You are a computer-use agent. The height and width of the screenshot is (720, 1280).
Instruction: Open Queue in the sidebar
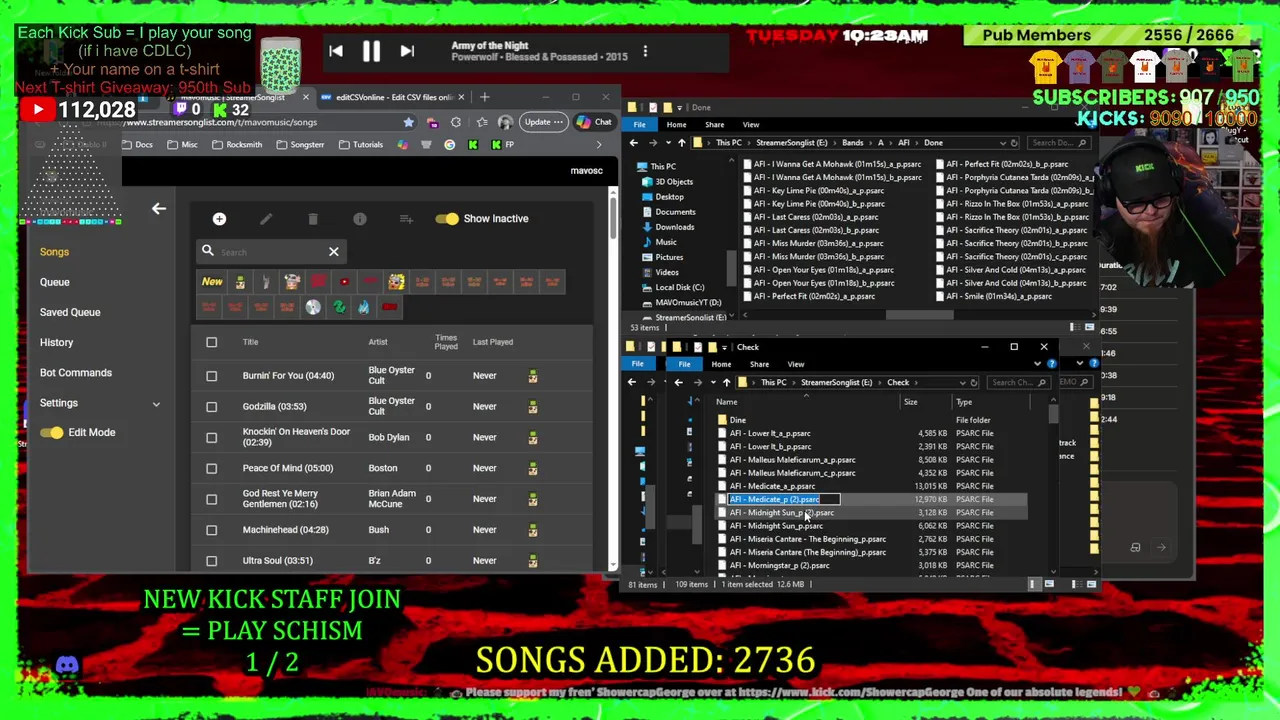tap(55, 282)
